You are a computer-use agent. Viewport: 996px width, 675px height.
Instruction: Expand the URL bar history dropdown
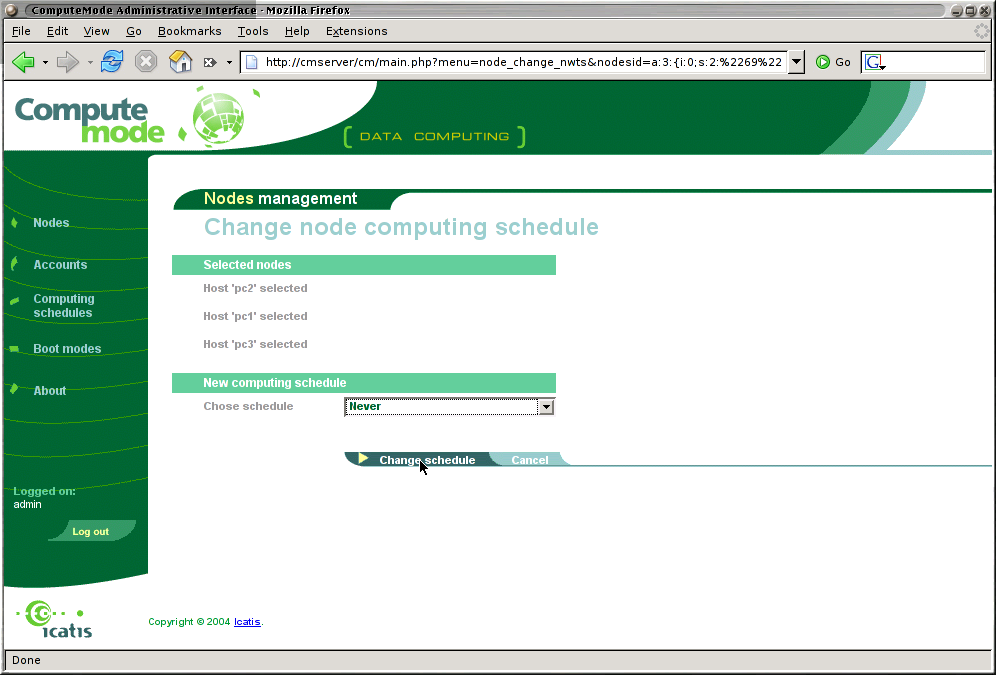pos(796,62)
